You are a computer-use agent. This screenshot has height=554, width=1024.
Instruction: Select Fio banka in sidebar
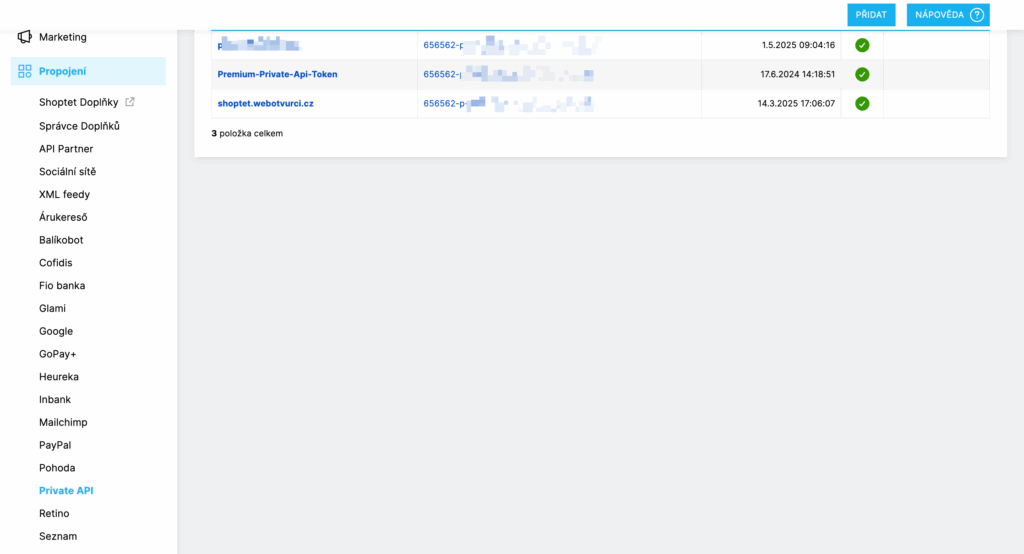(x=62, y=285)
